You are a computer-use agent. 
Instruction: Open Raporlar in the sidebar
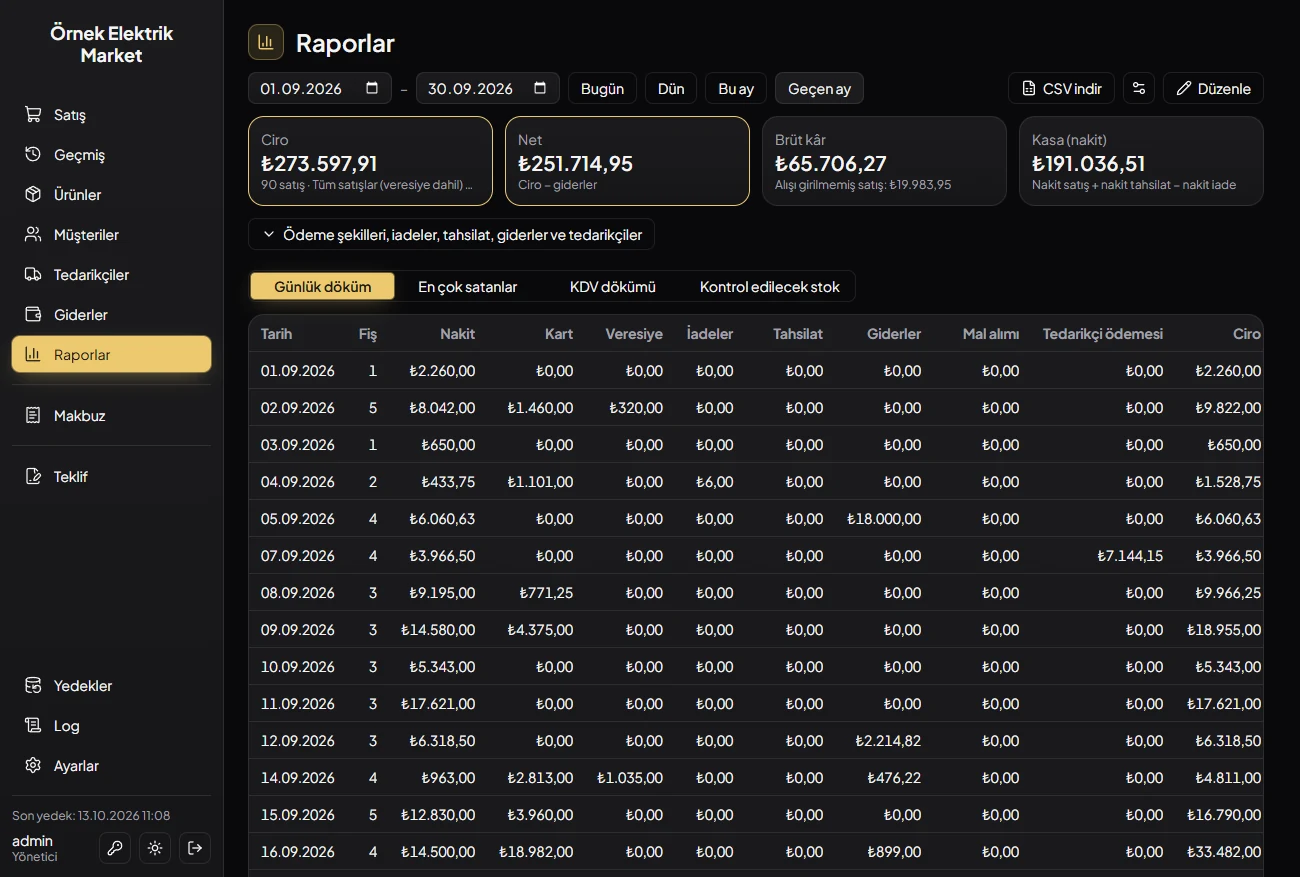pos(111,354)
